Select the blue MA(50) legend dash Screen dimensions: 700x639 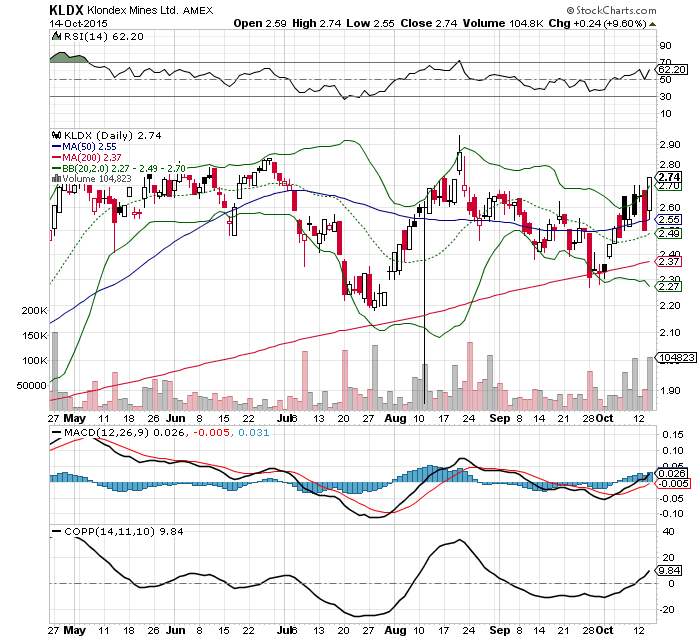click(55, 146)
